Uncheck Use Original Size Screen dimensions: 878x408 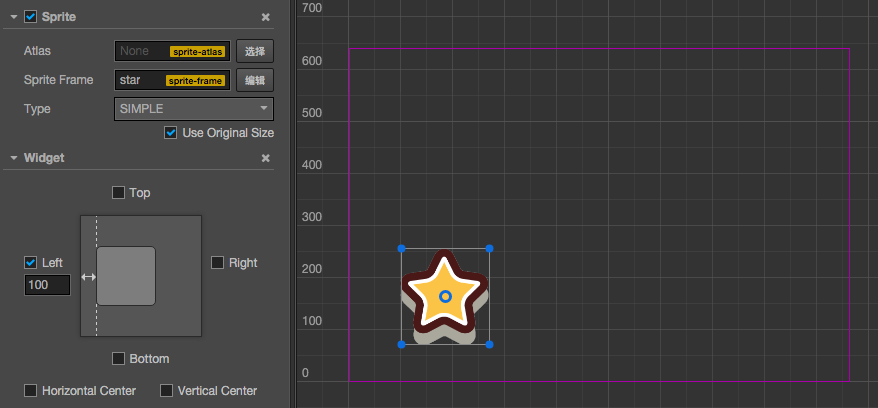coord(171,133)
